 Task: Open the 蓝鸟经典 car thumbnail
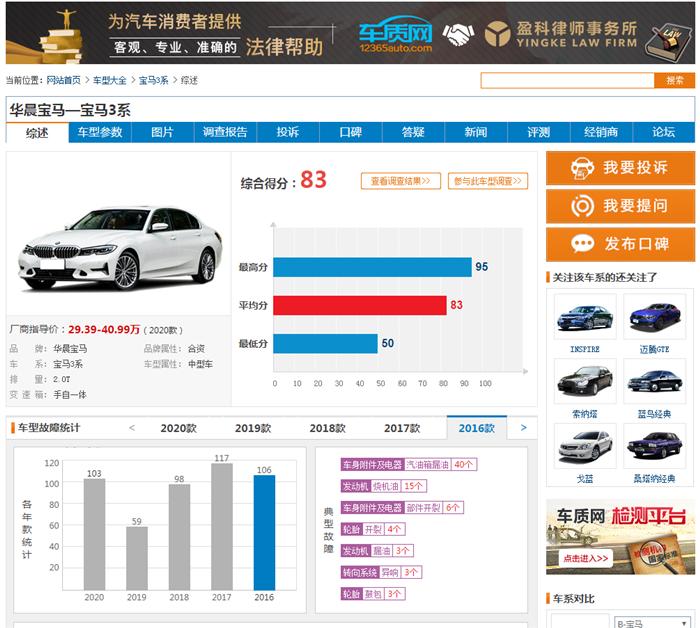pos(654,382)
